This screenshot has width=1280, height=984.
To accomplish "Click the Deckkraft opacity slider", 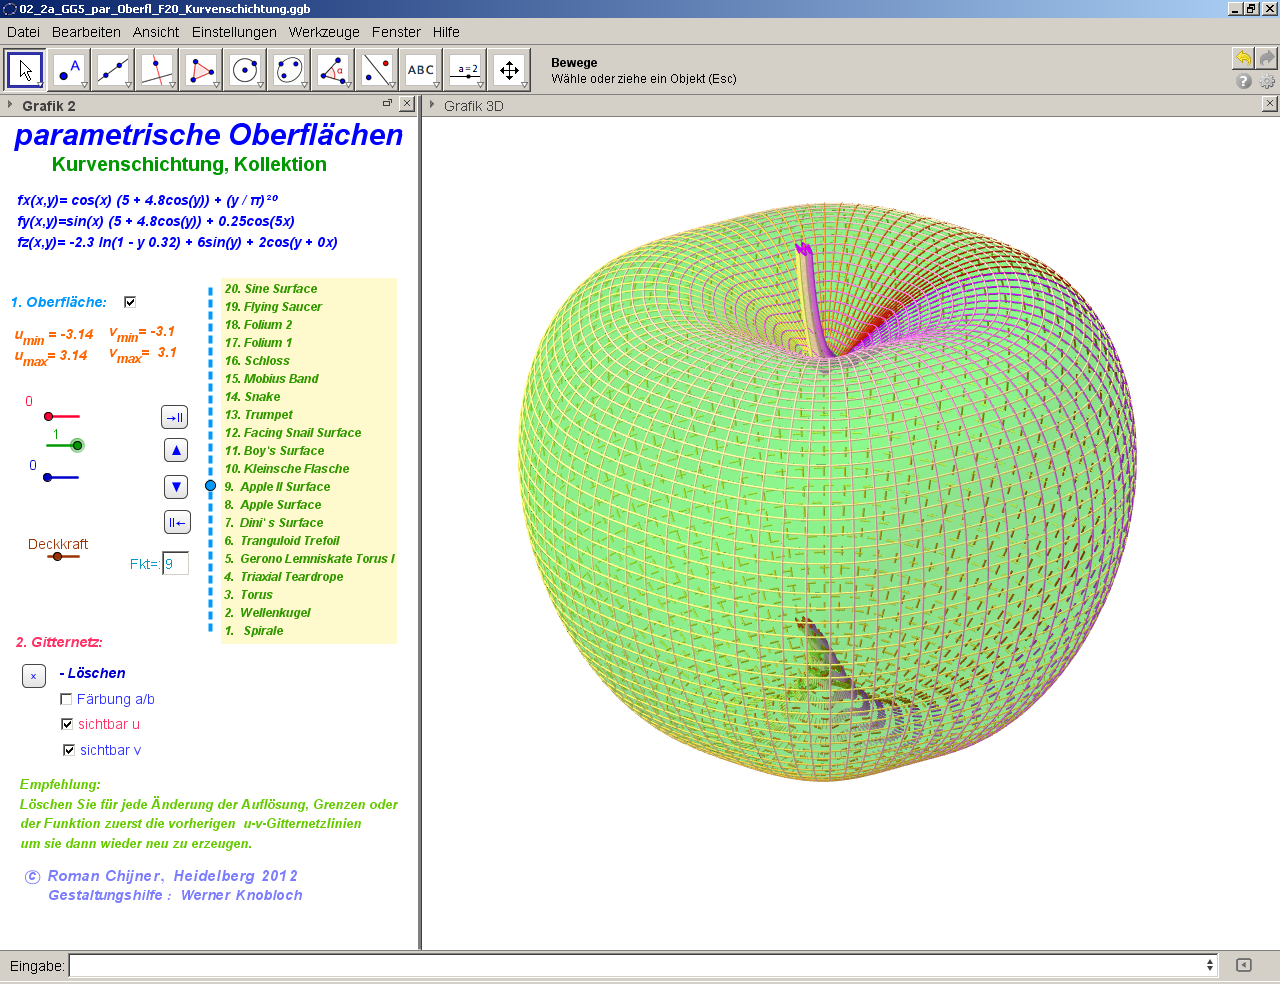I will click(x=58, y=556).
